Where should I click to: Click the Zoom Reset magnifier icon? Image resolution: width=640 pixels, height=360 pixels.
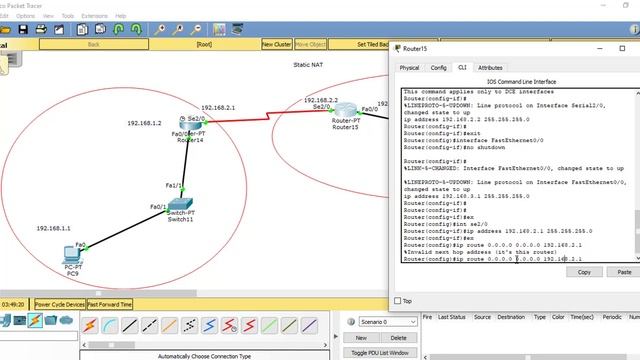(x=178, y=29)
